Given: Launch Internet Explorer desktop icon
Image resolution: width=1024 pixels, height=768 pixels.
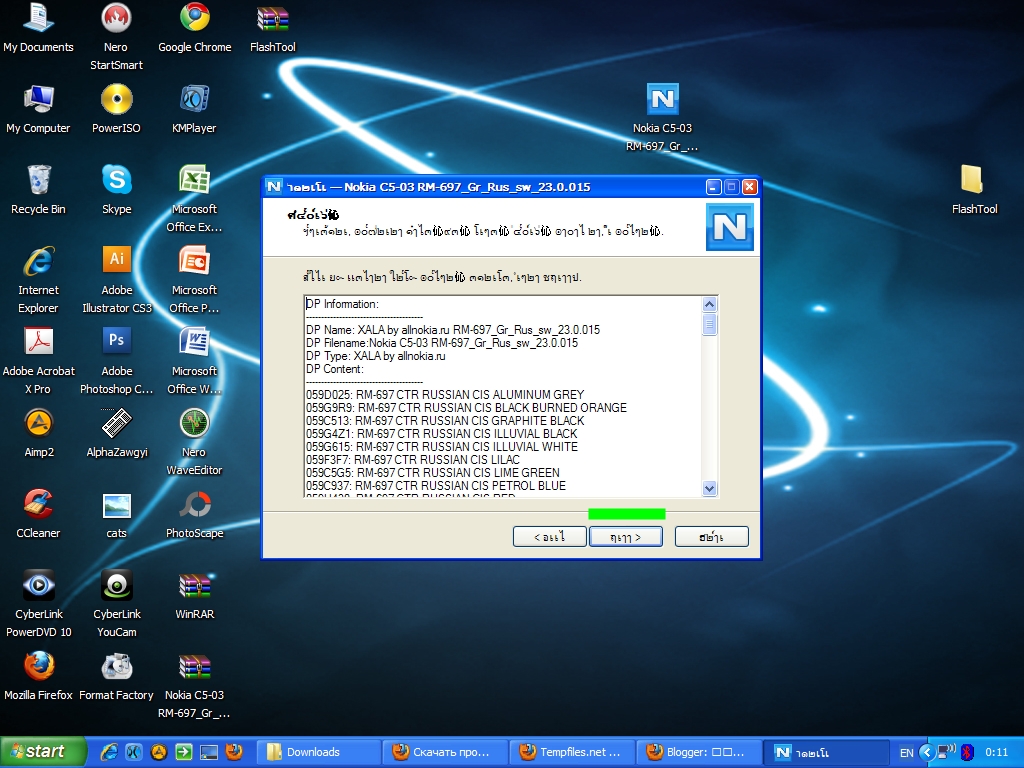Looking at the screenshot, I should pyautogui.click(x=38, y=280).
